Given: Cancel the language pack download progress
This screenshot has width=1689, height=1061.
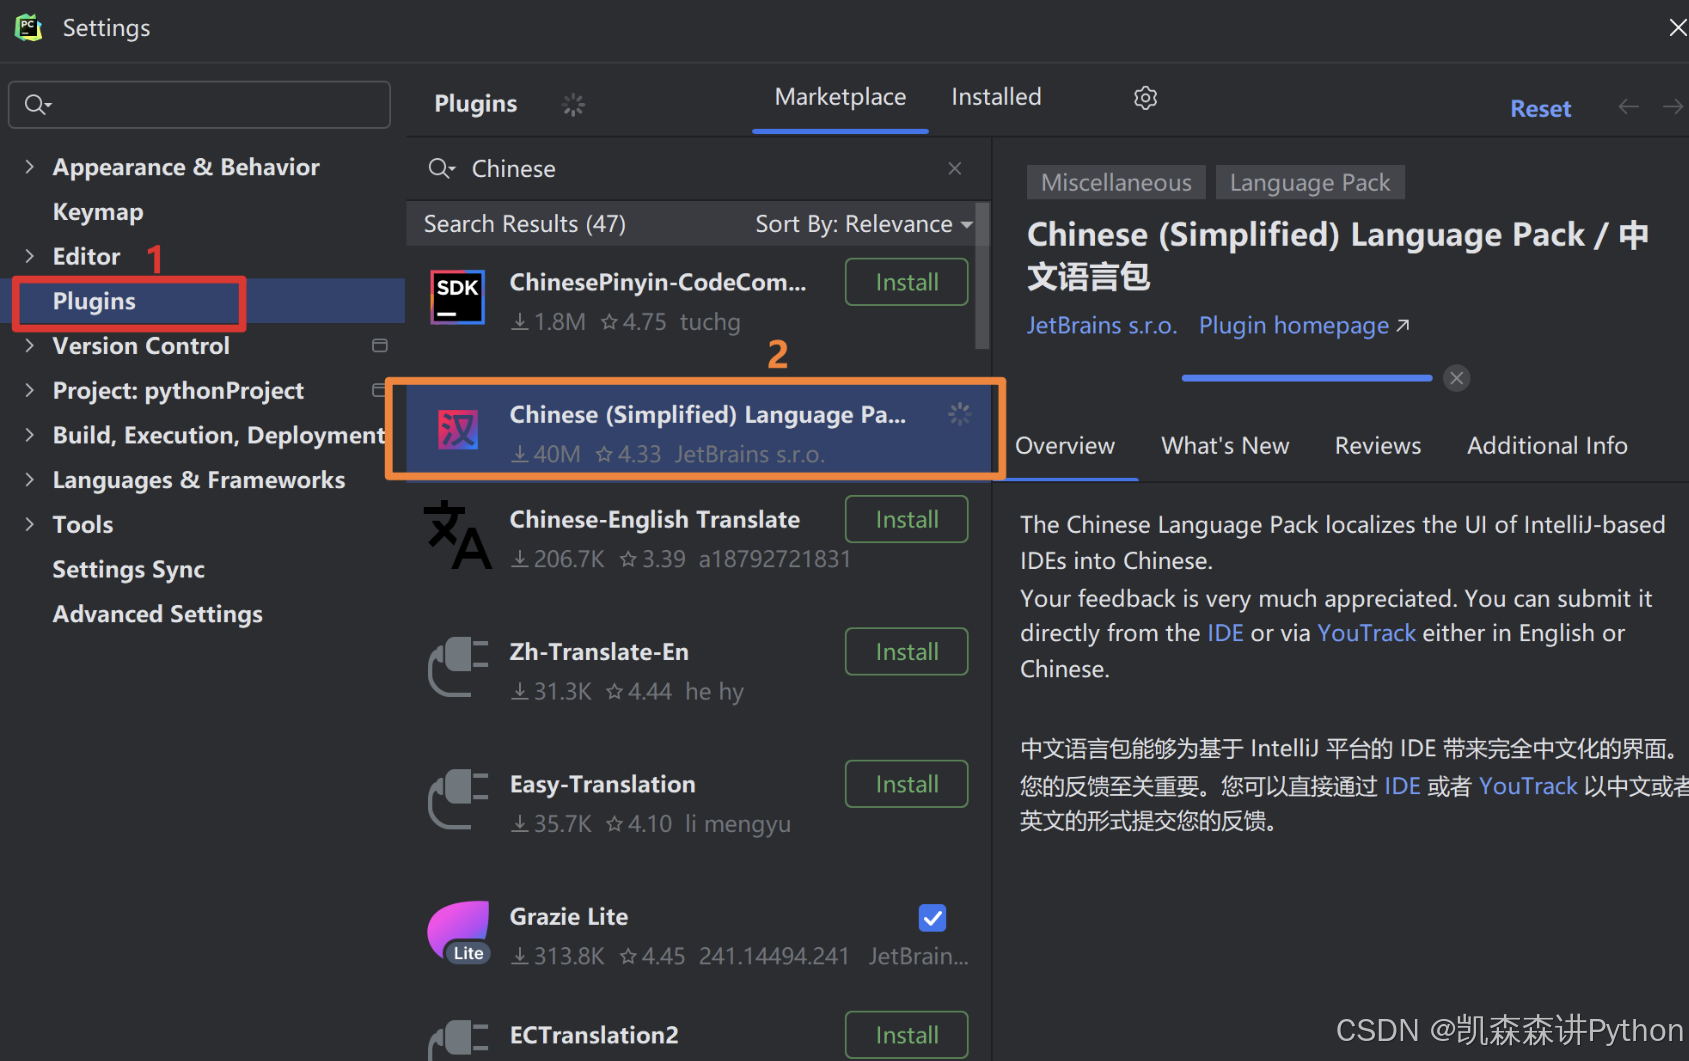Looking at the screenshot, I should (x=1457, y=378).
